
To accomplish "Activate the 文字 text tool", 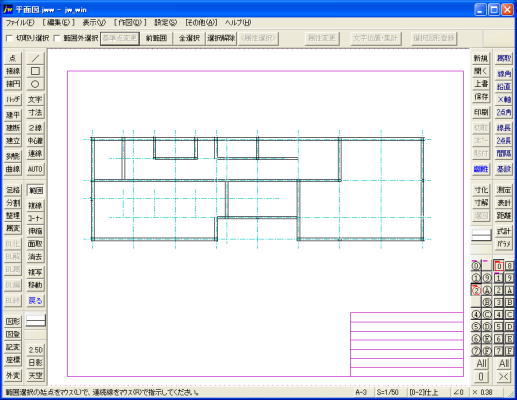I will [x=35, y=99].
